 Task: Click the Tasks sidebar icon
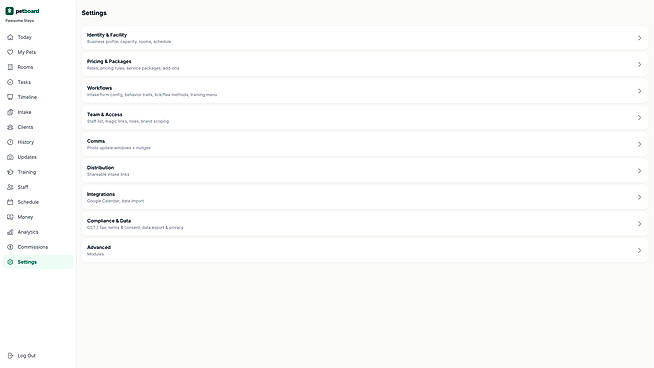pyautogui.click(x=10, y=82)
